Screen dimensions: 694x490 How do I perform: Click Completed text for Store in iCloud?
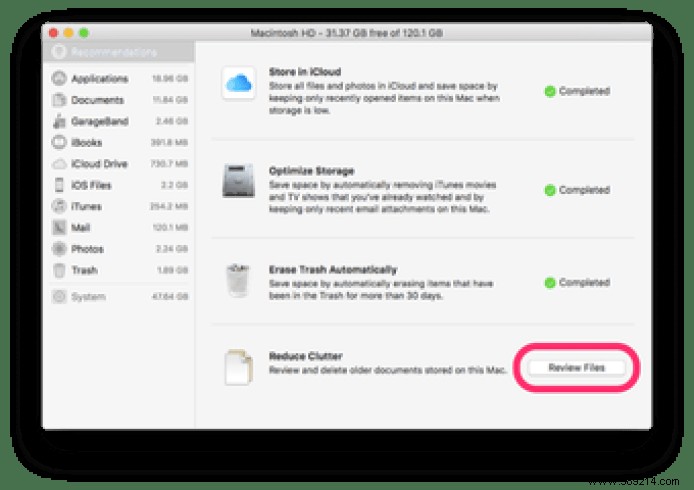click(x=584, y=91)
